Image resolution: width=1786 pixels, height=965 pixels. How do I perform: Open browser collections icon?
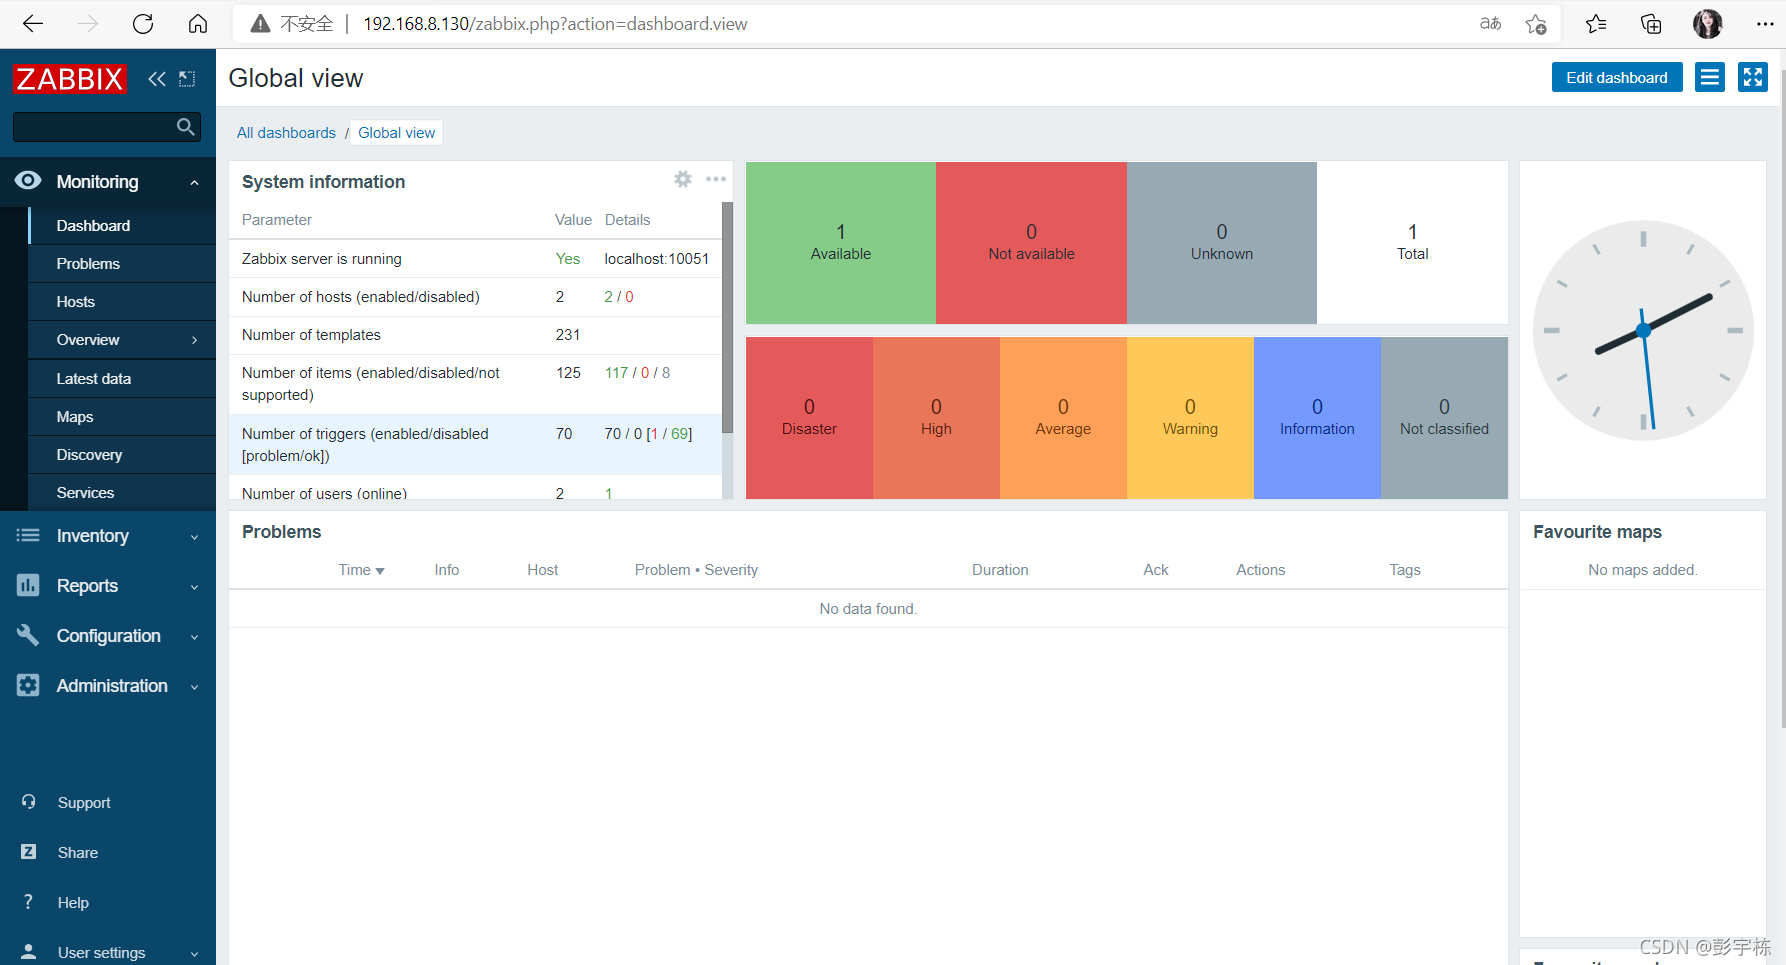[1651, 24]
